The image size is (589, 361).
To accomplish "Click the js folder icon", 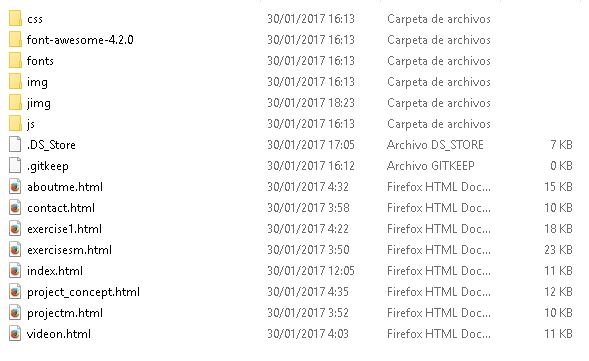I will 15,124.
